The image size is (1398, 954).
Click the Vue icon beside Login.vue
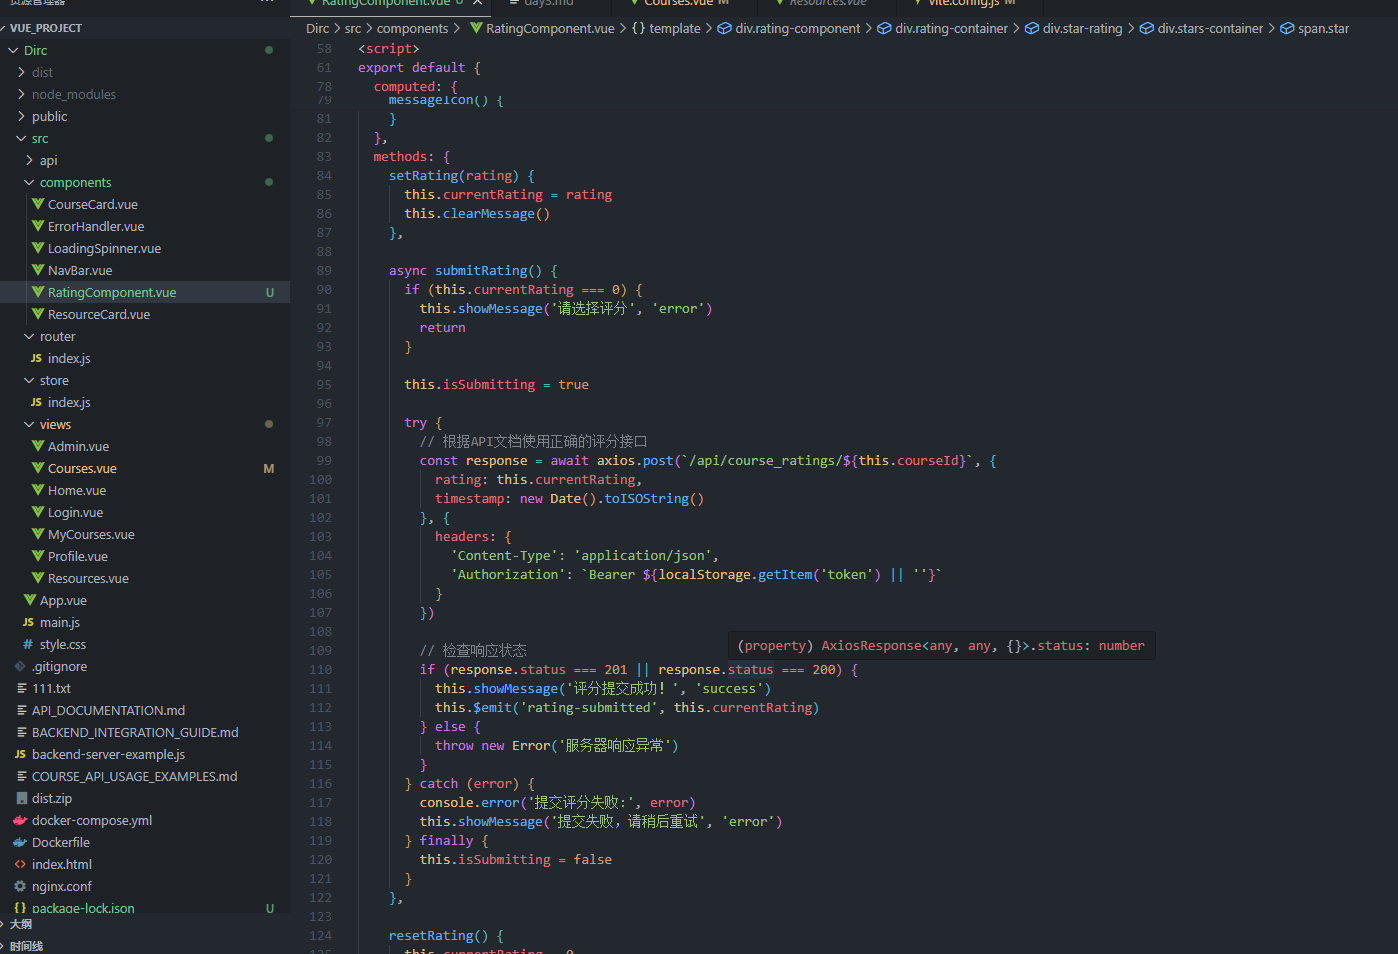point(38,512)
